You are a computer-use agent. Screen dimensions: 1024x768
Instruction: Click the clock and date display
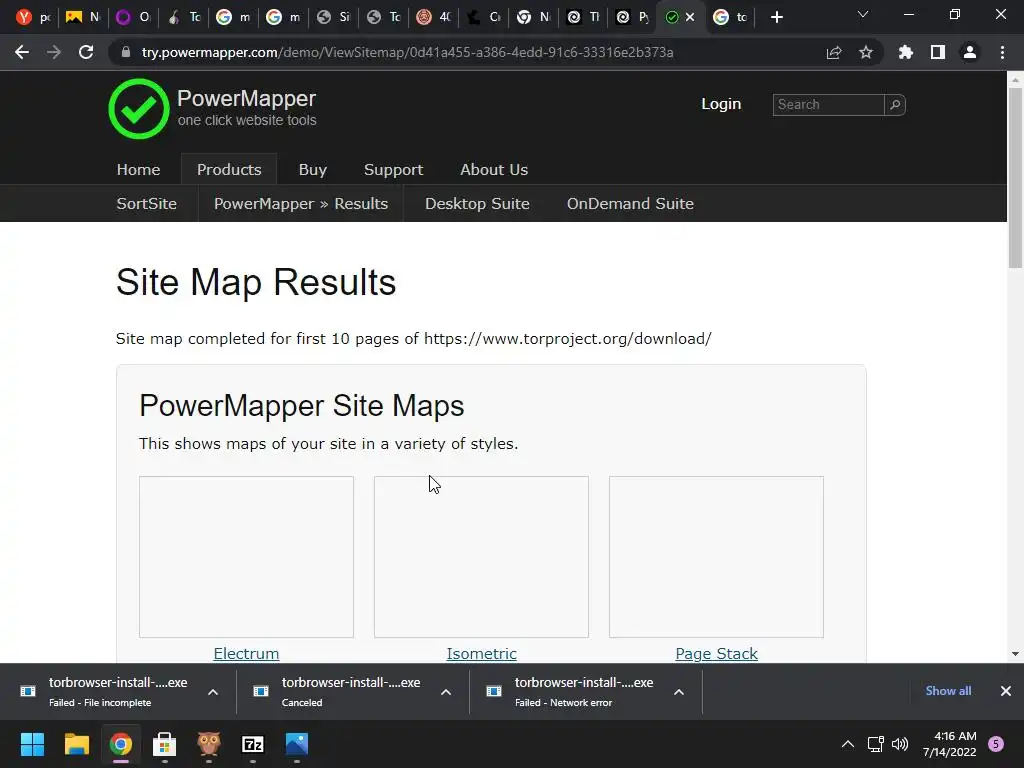tap(950, 744)
